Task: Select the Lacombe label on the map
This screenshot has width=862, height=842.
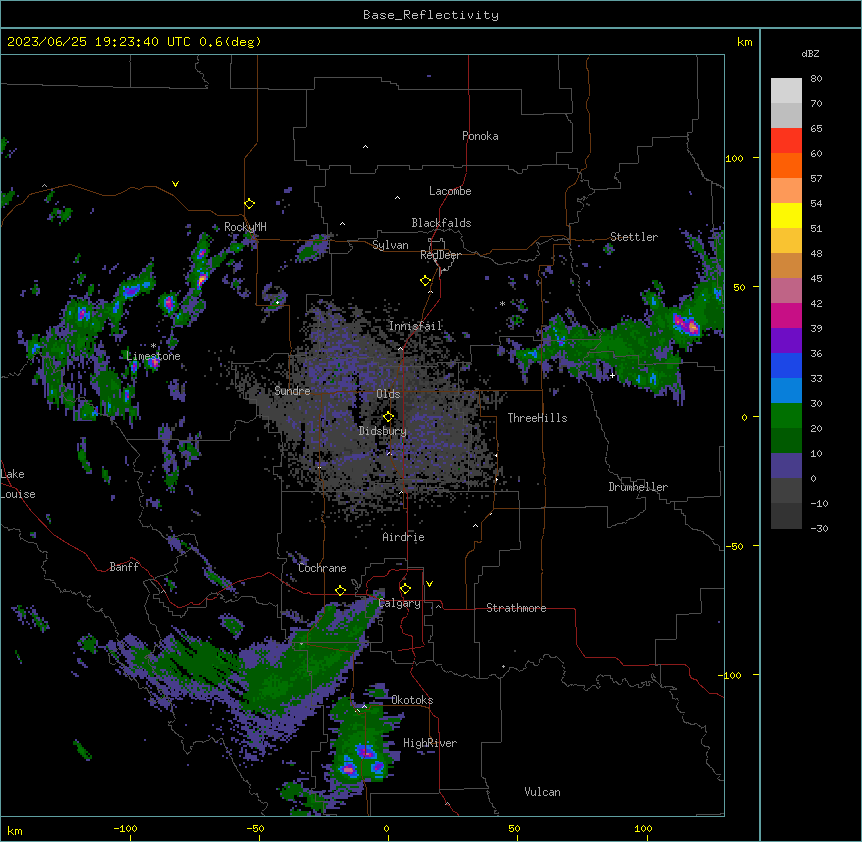Action: pyautogui.click(x=450, y=191)
